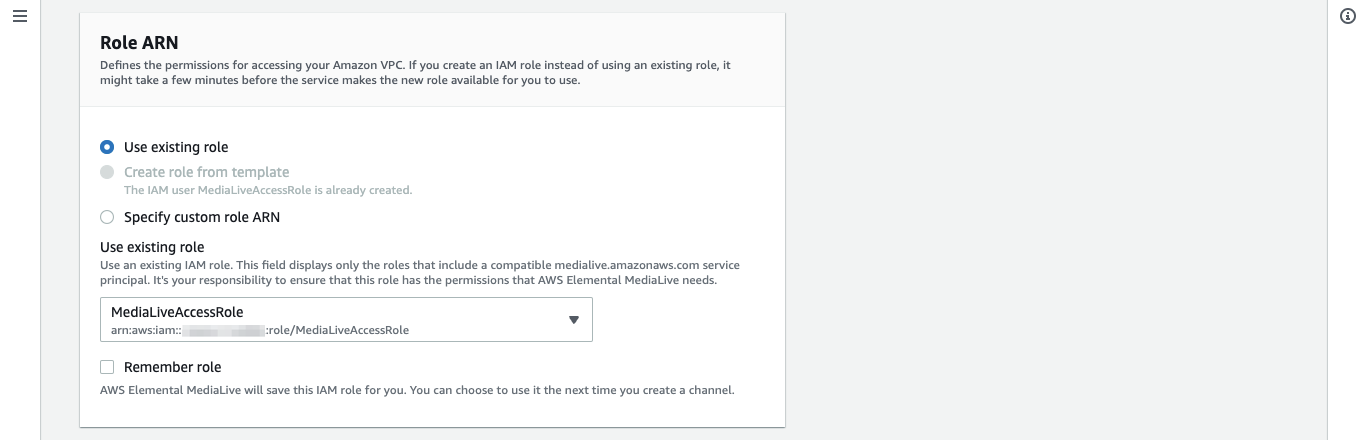1368x440 pixels.
Task: Open the MediaLiveAccessRole role dropdown
Action: pyautogui.click(x=346, y=319)
